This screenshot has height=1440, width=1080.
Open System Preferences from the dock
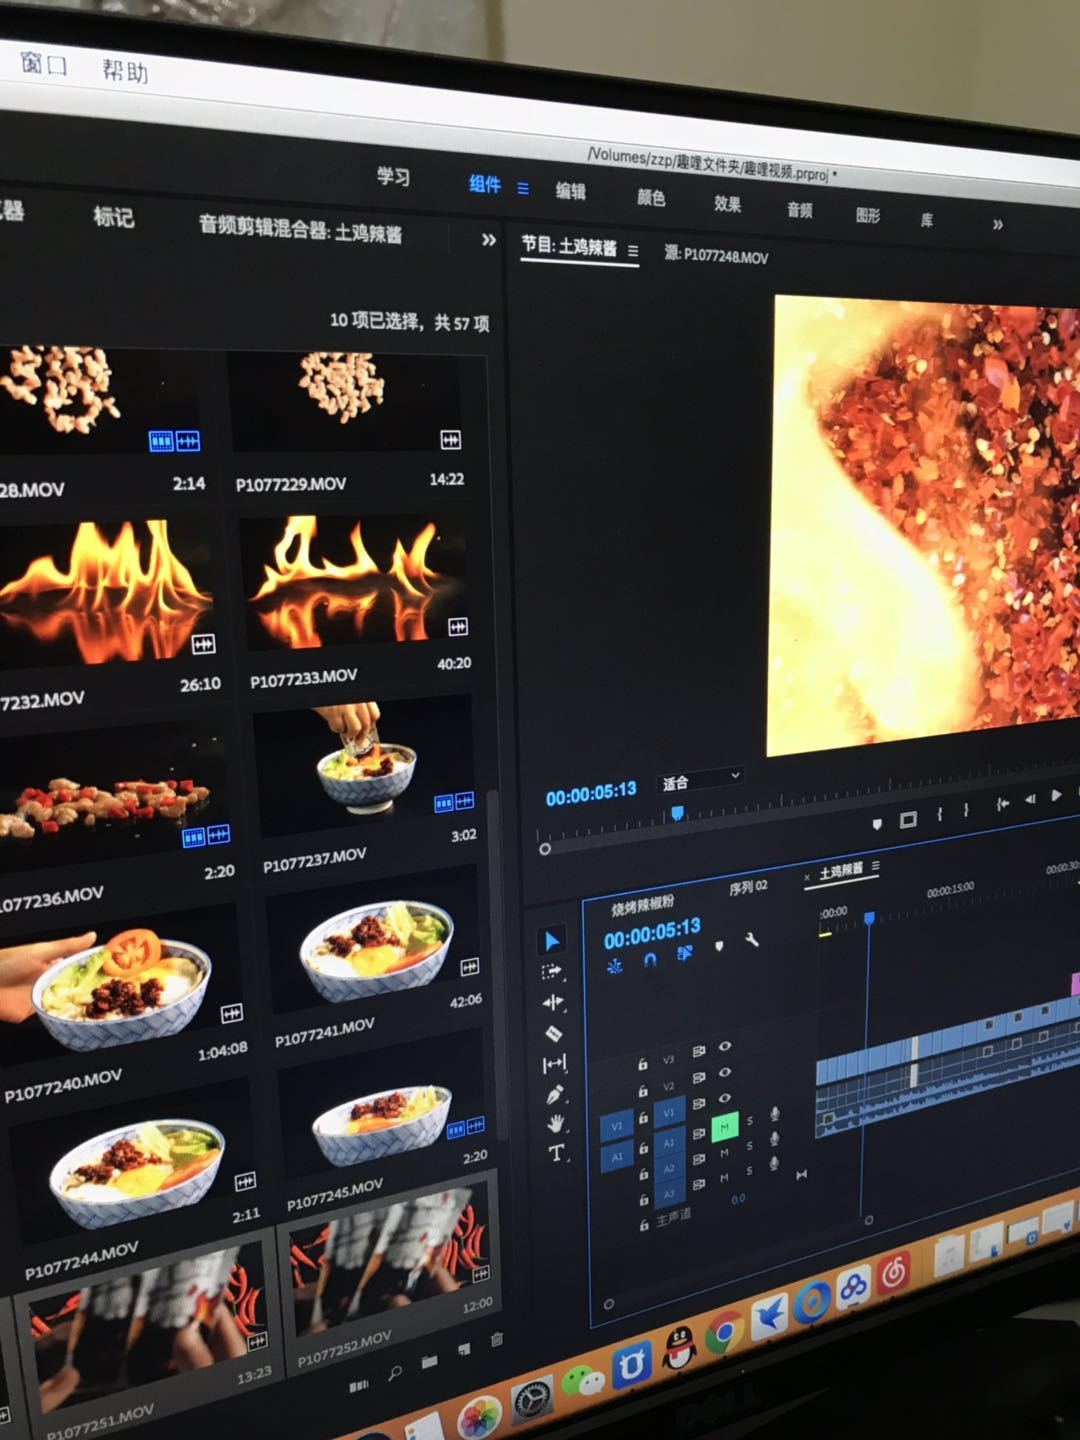pyautogui.click(x=532, y=1400)
